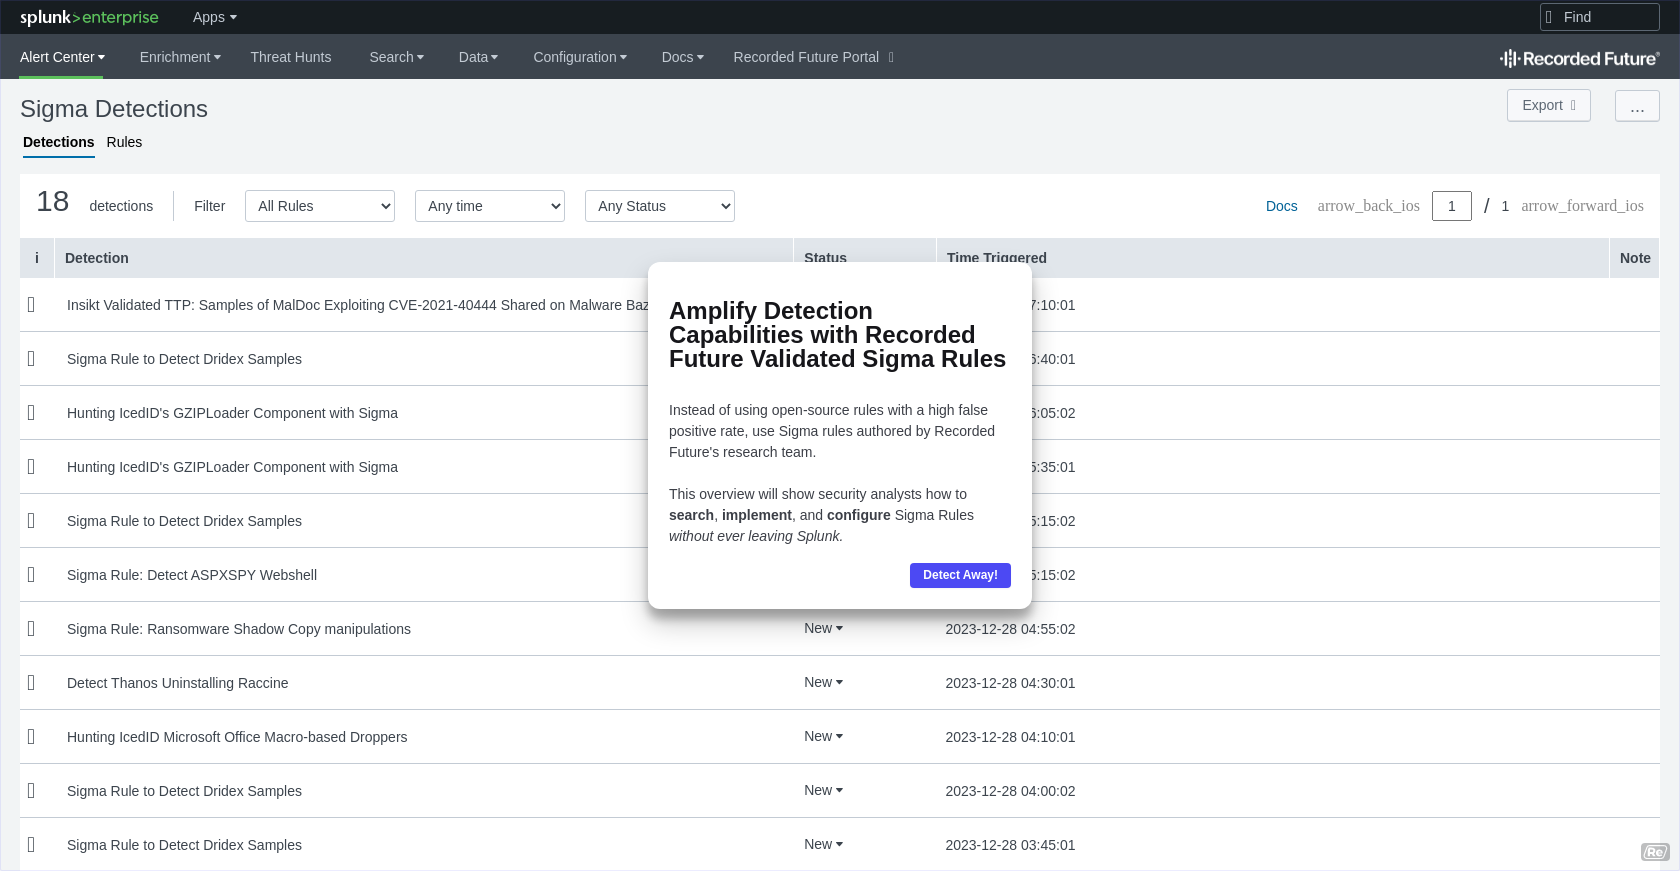Go to next page arrow_forward_ios
The image size is (1680, 871).
tap(1582, 206)
